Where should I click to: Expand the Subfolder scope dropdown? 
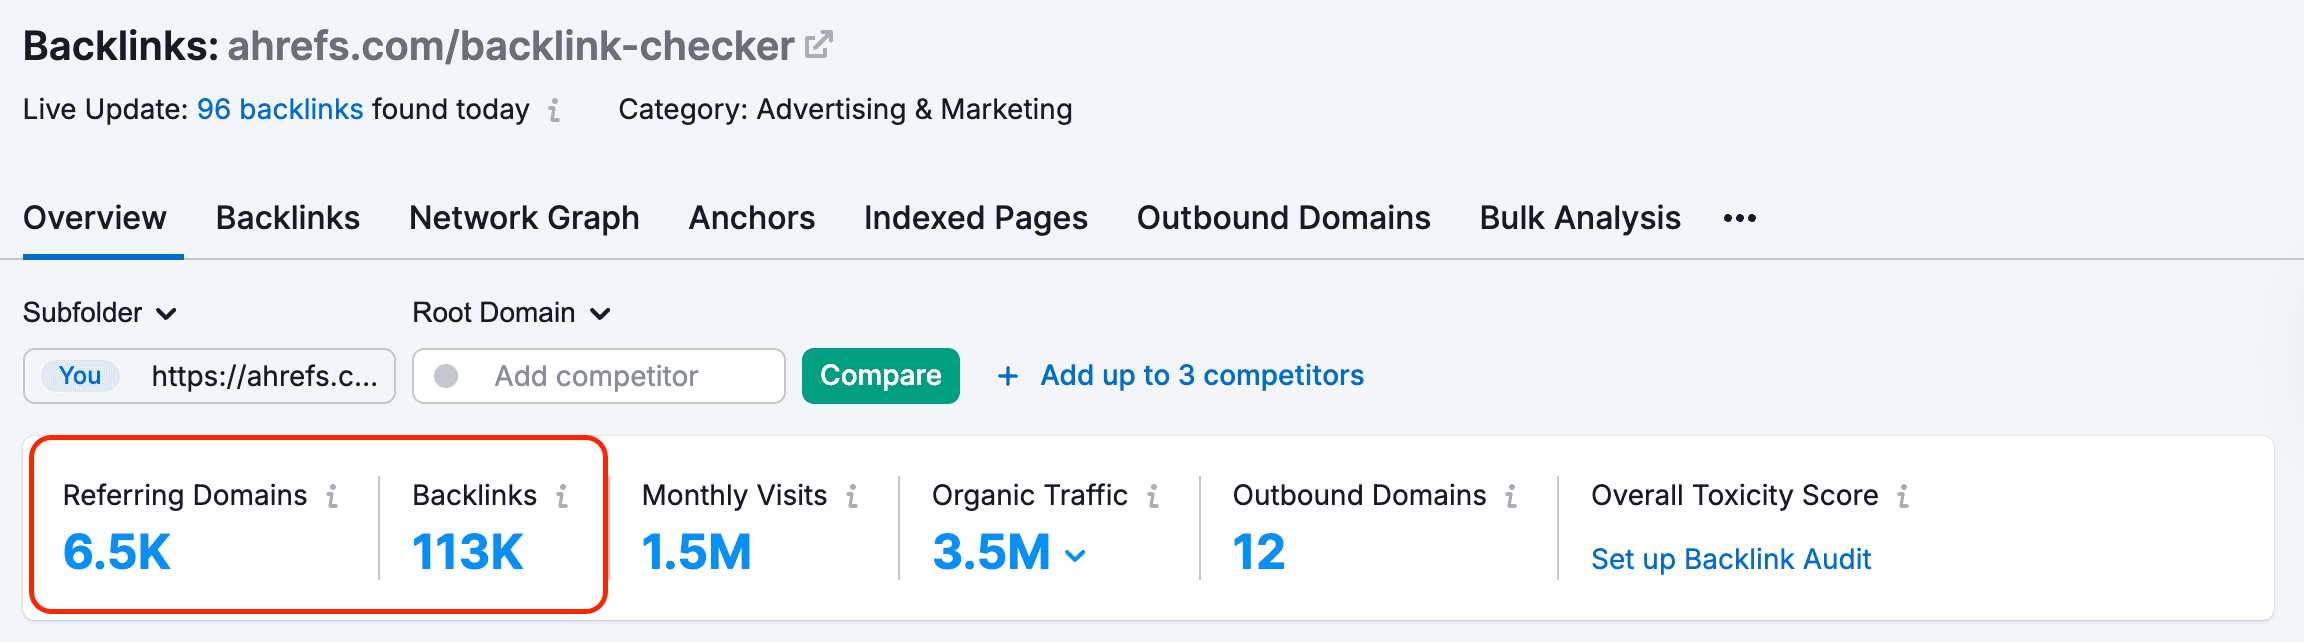100,313
